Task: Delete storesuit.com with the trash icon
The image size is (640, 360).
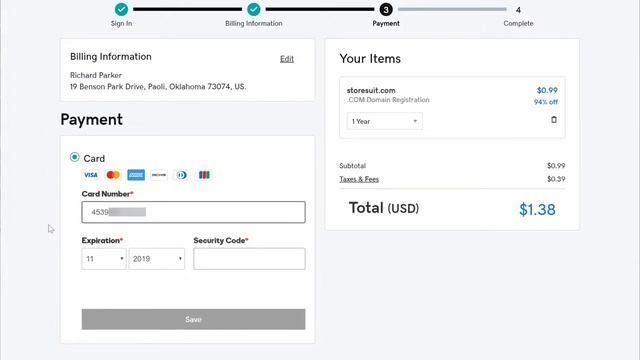Action: pos(554,120)
